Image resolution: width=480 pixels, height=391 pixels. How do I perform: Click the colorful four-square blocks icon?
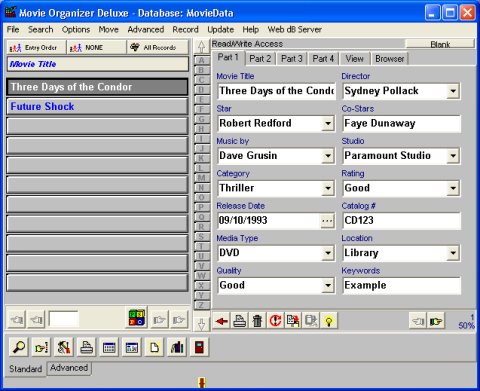(x=137, y=318)
